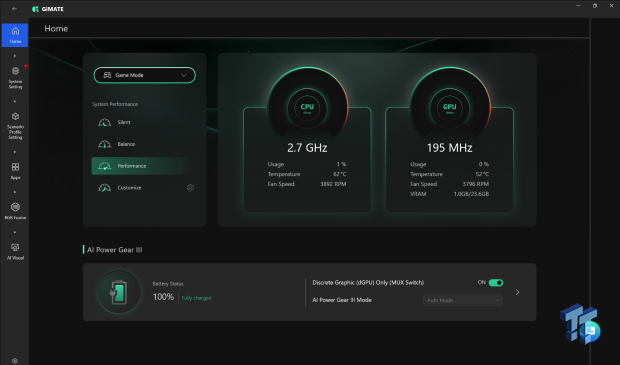The height and width of the screenshot is (365, 620).
Task: Toggle Discrete Graphic (dGPU) Only switch
Action: pyautogui.click(x=496, y=282)
